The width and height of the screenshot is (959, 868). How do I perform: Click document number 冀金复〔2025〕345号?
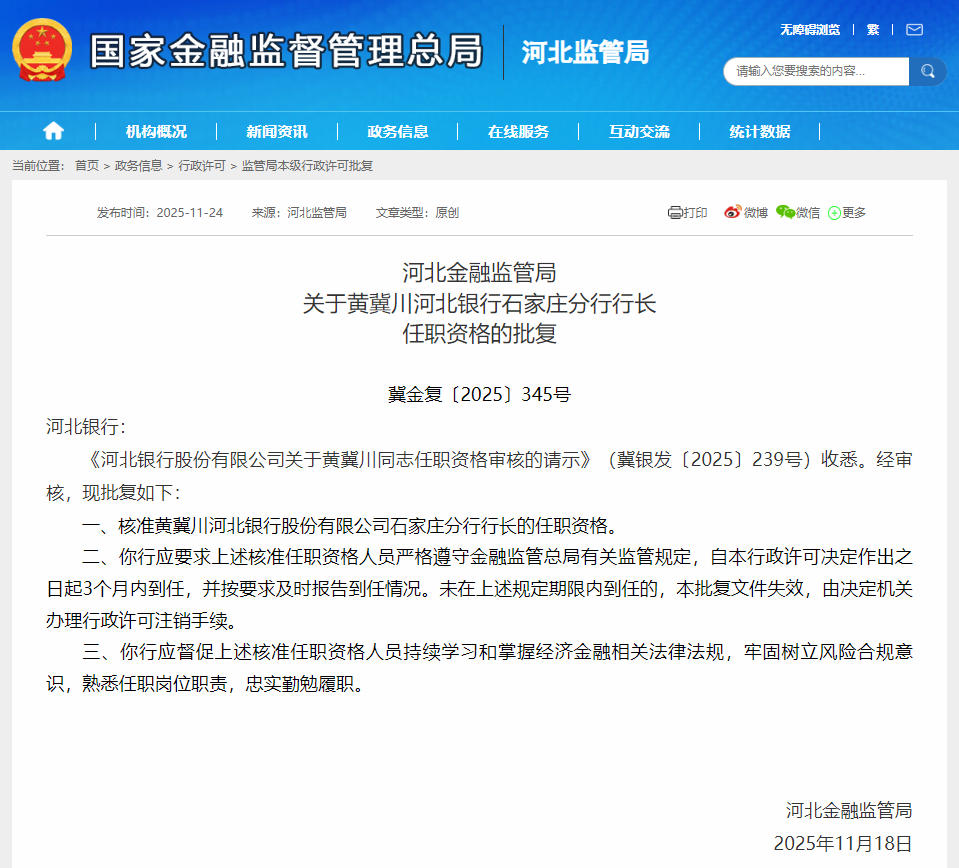click(x=480, y=394)
